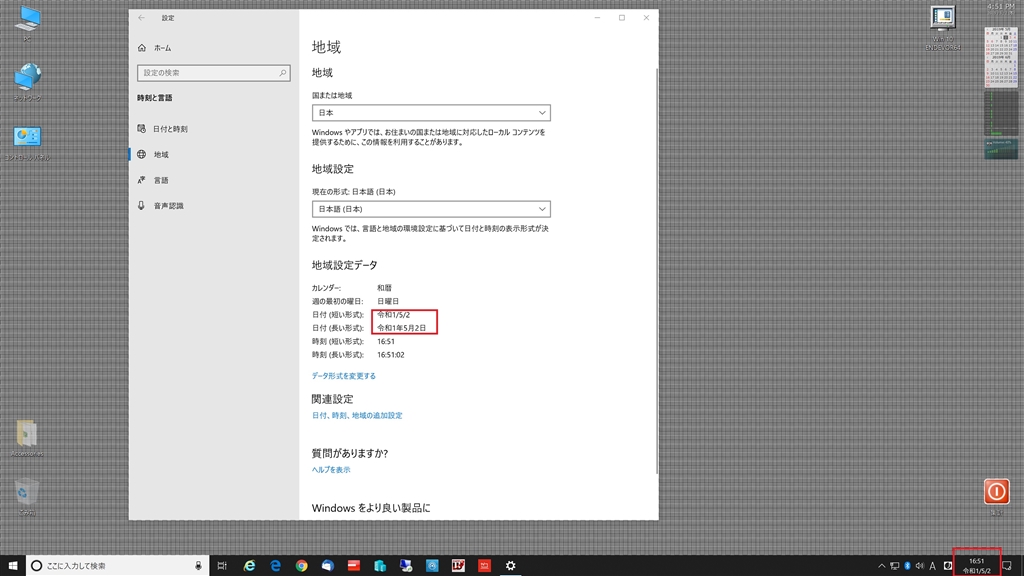
Task: Click the settings search field
Action: click(214, 73)
